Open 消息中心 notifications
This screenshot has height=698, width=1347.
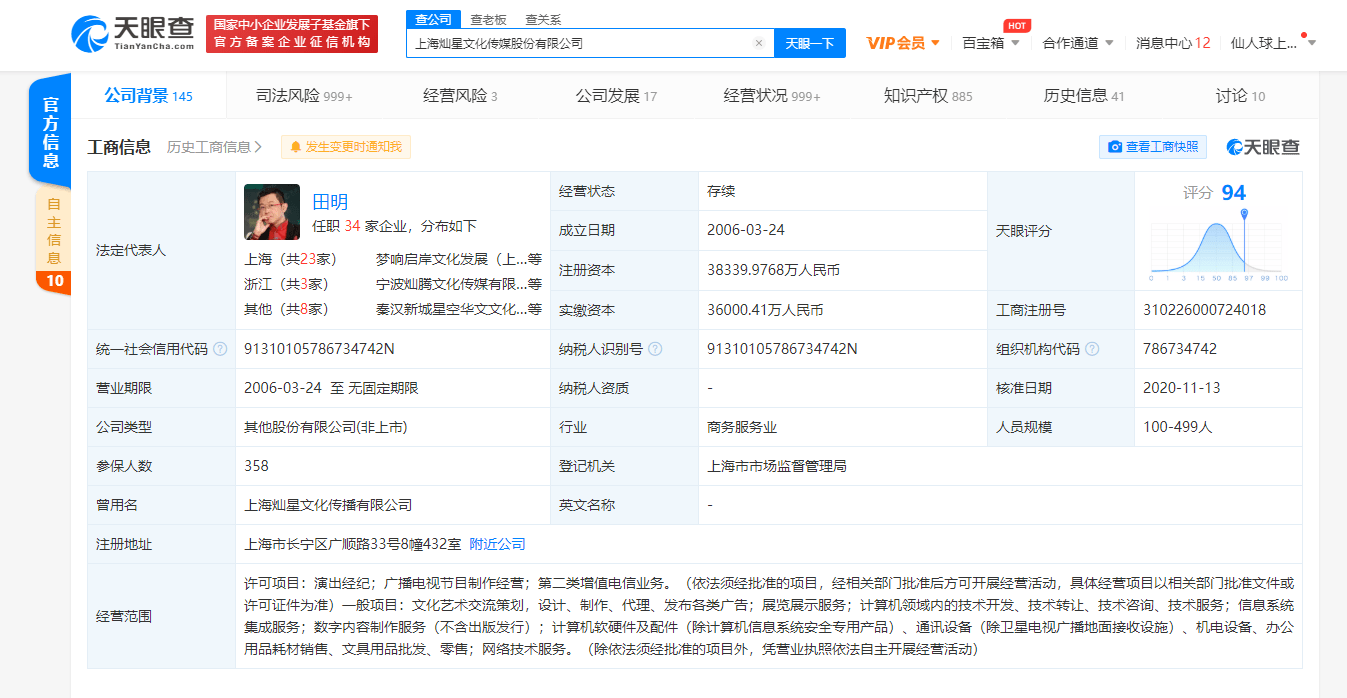[1173, 43]
